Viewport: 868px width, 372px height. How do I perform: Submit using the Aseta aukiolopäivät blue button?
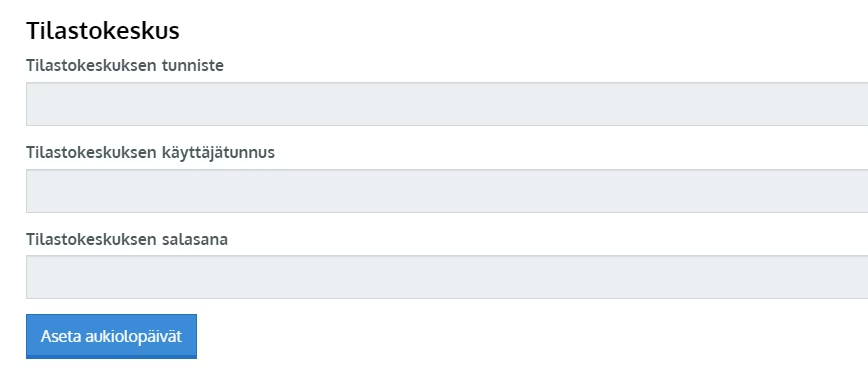click(x=111, y=336)
